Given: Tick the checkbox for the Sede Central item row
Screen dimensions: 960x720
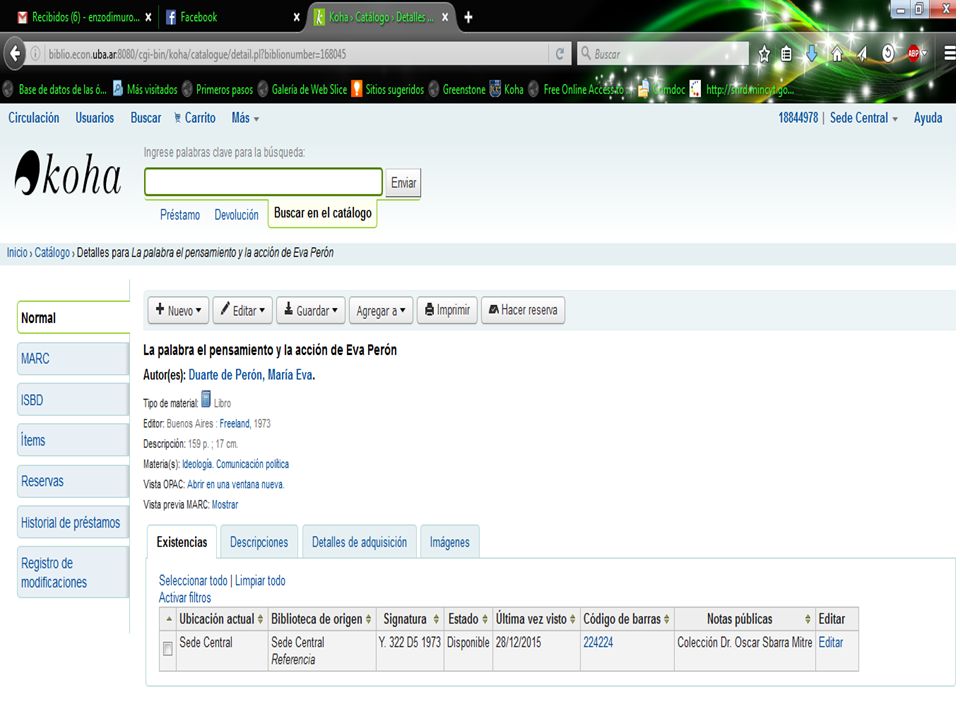Looking at the screenshot, I should coord(168,649).
